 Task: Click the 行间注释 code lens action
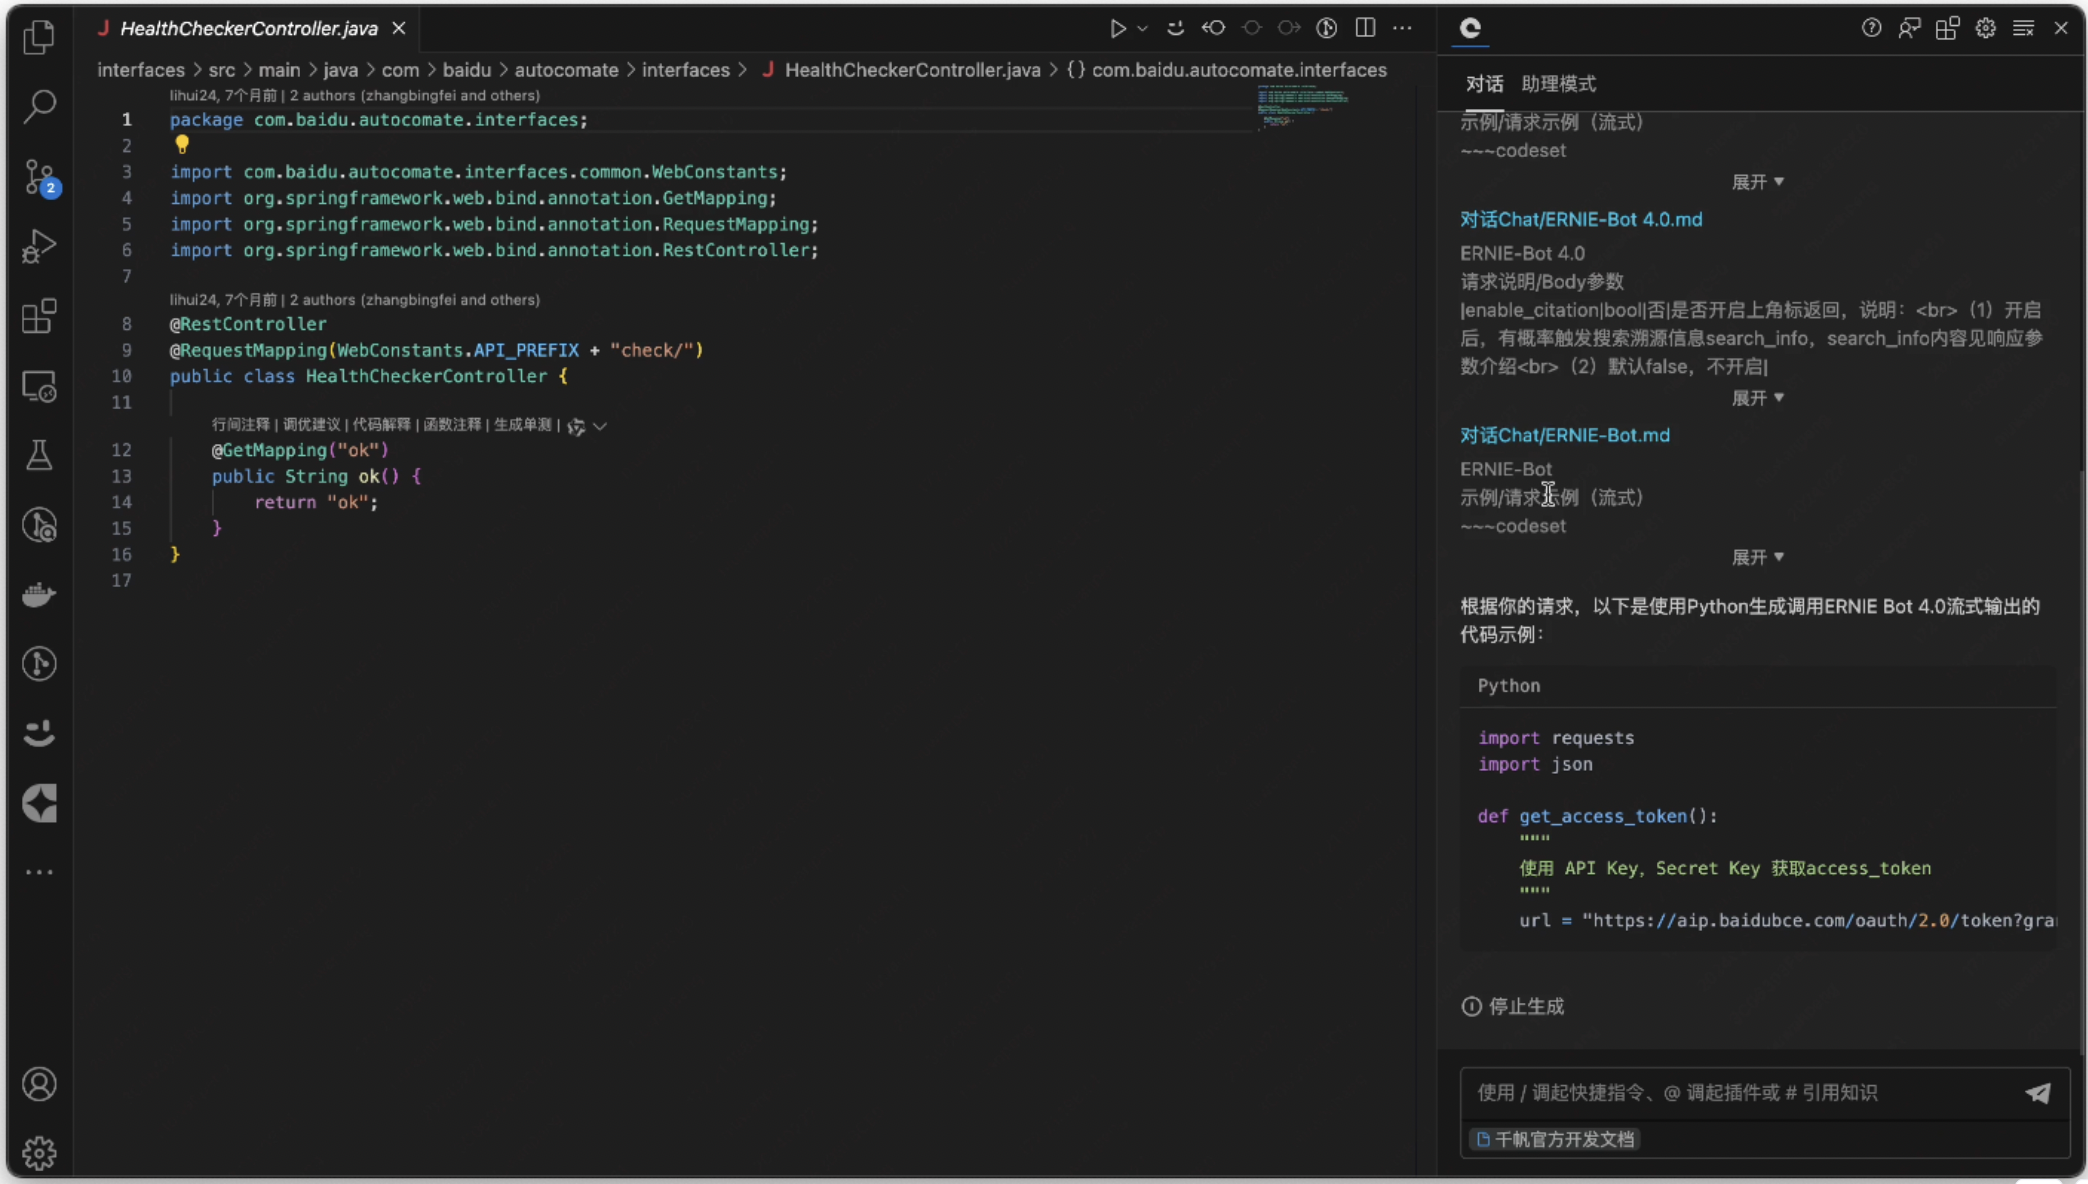pyautogui.click(x=241, y=425)
